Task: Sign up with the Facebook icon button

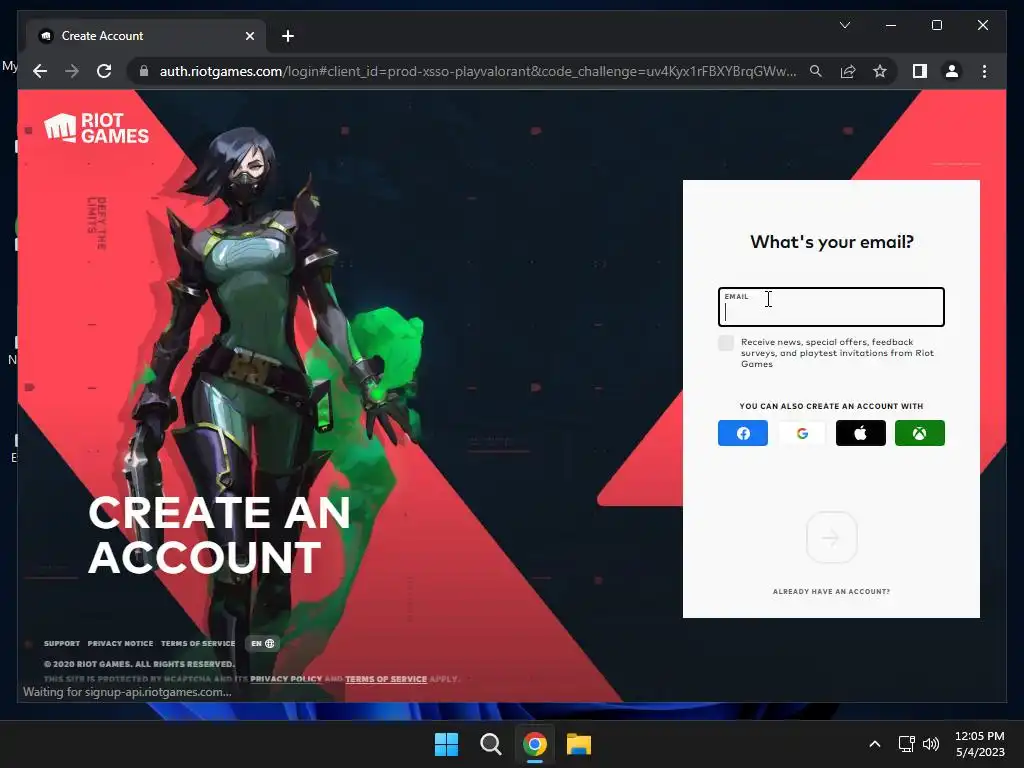Action: (x=743, y=433)
